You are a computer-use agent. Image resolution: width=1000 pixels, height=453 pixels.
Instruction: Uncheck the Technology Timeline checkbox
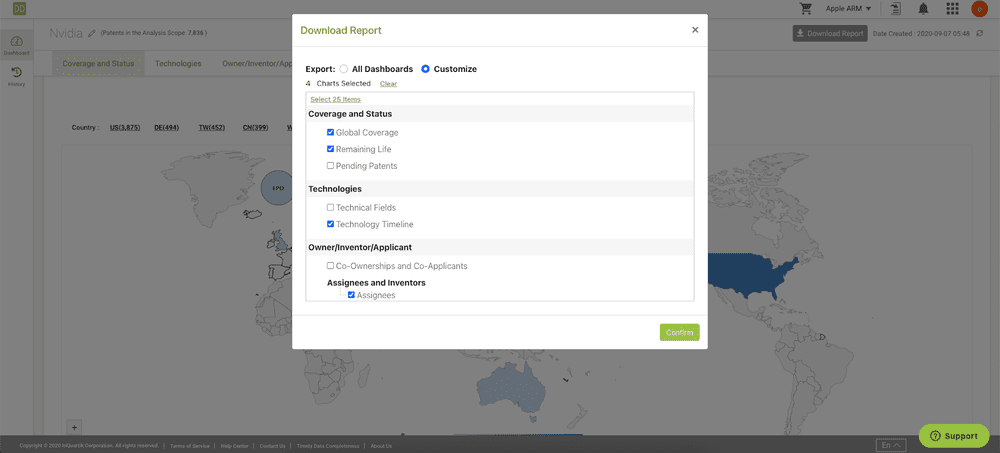click(x=330, y=224)
